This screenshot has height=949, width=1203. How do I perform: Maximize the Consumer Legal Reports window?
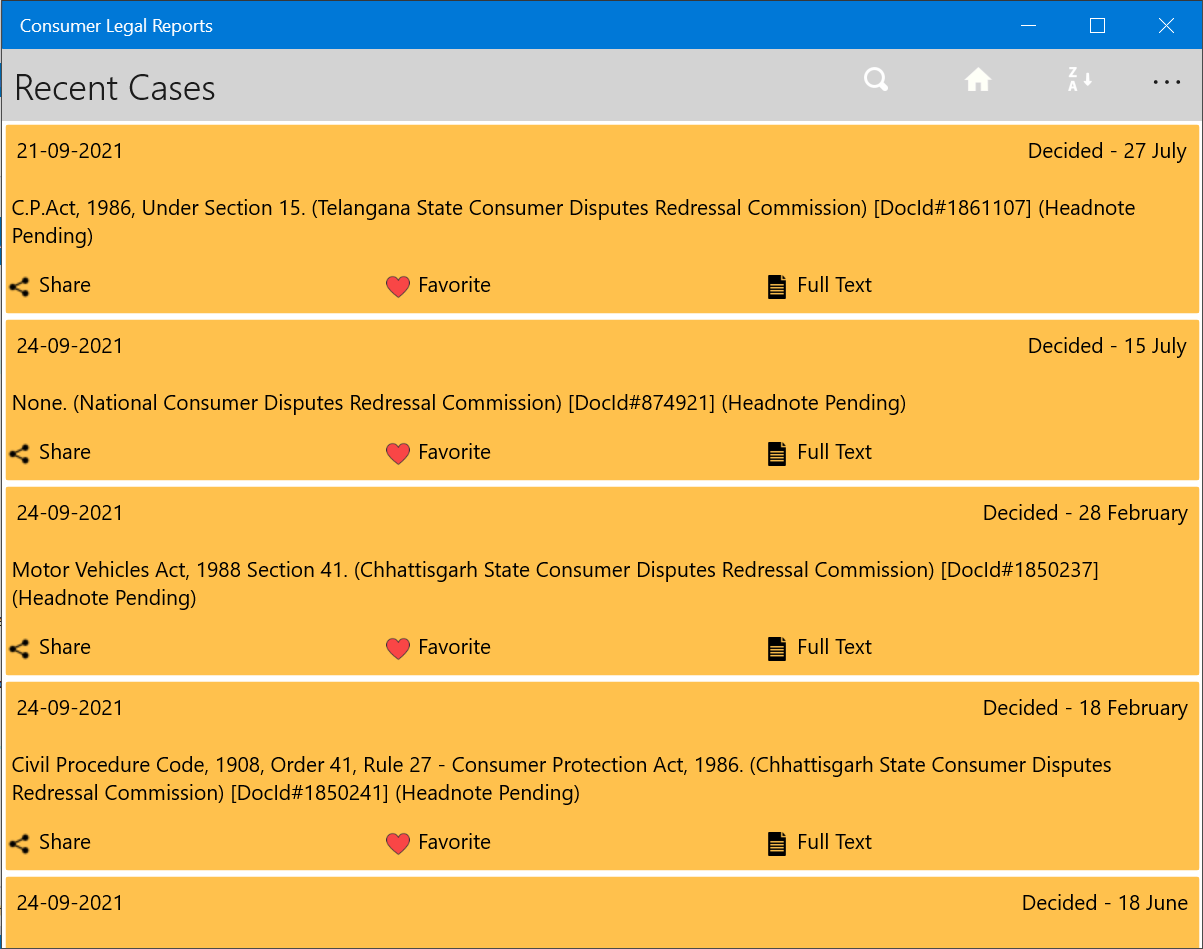[x=1097, y=26]
